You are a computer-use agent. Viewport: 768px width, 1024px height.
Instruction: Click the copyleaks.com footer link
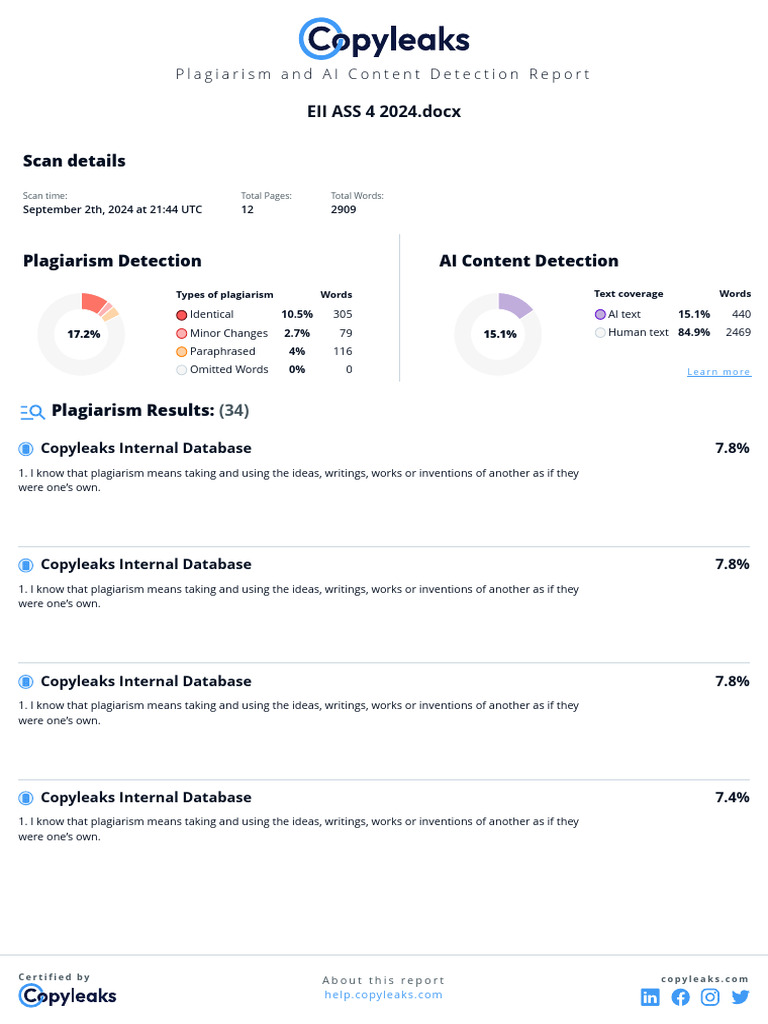click(704, 979)
